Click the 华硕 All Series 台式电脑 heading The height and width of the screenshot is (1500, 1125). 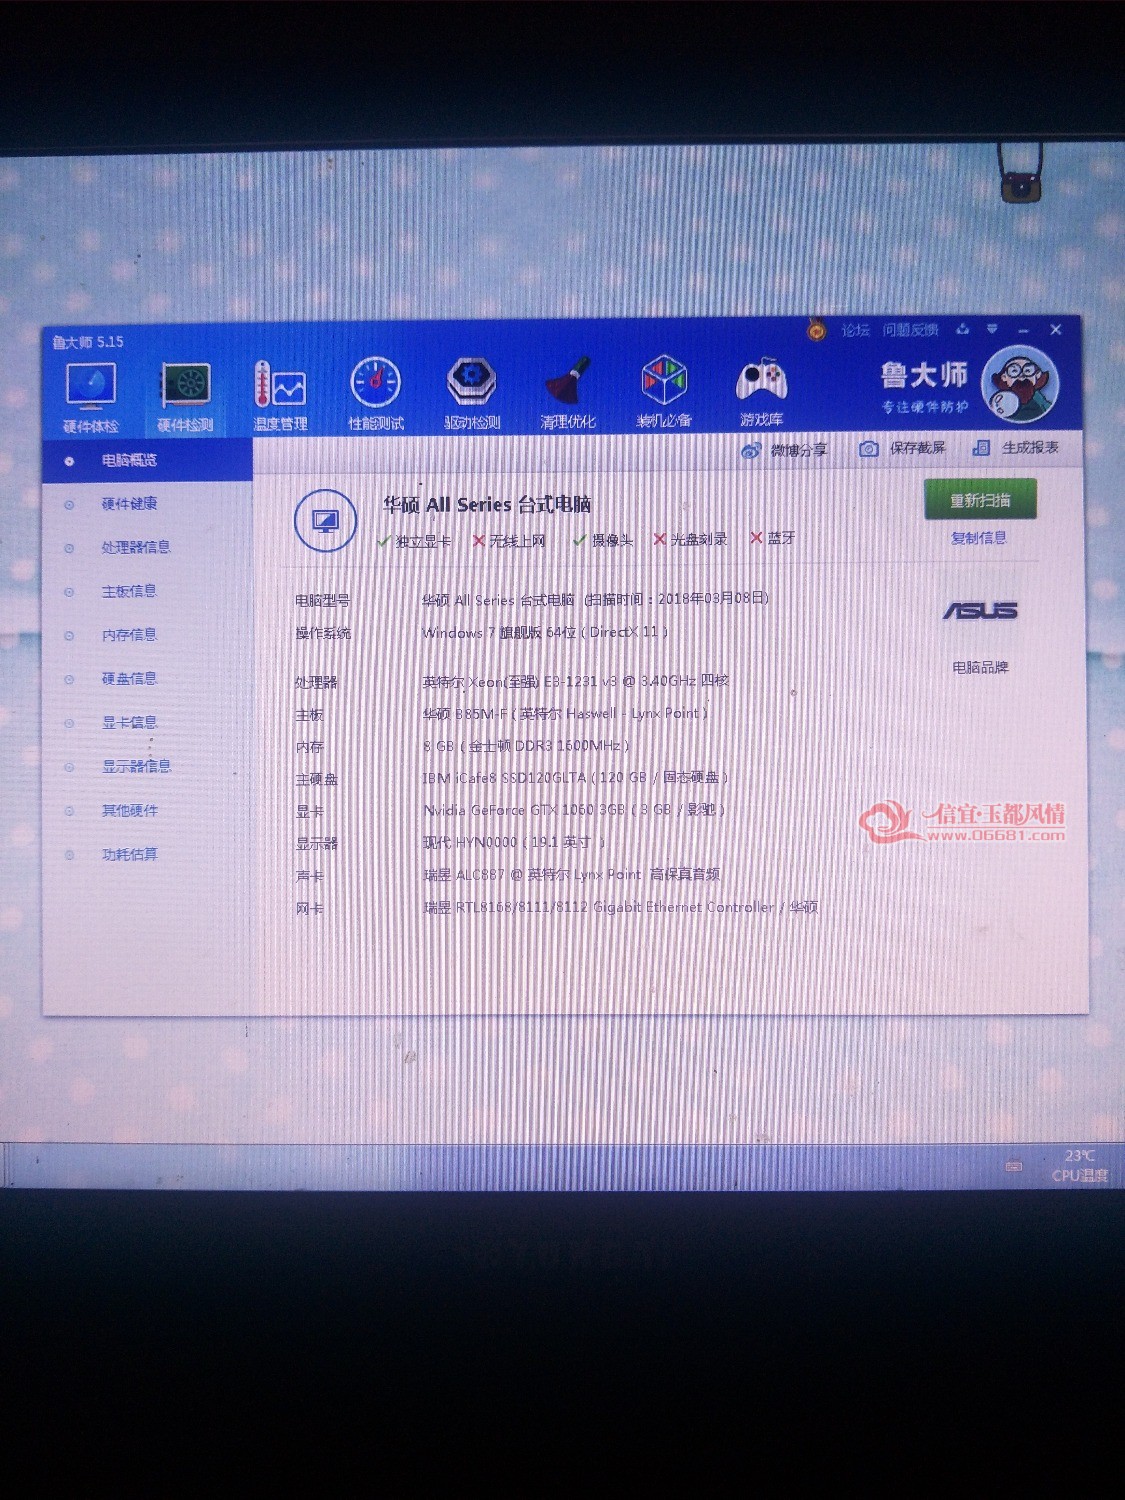(487, 505)
